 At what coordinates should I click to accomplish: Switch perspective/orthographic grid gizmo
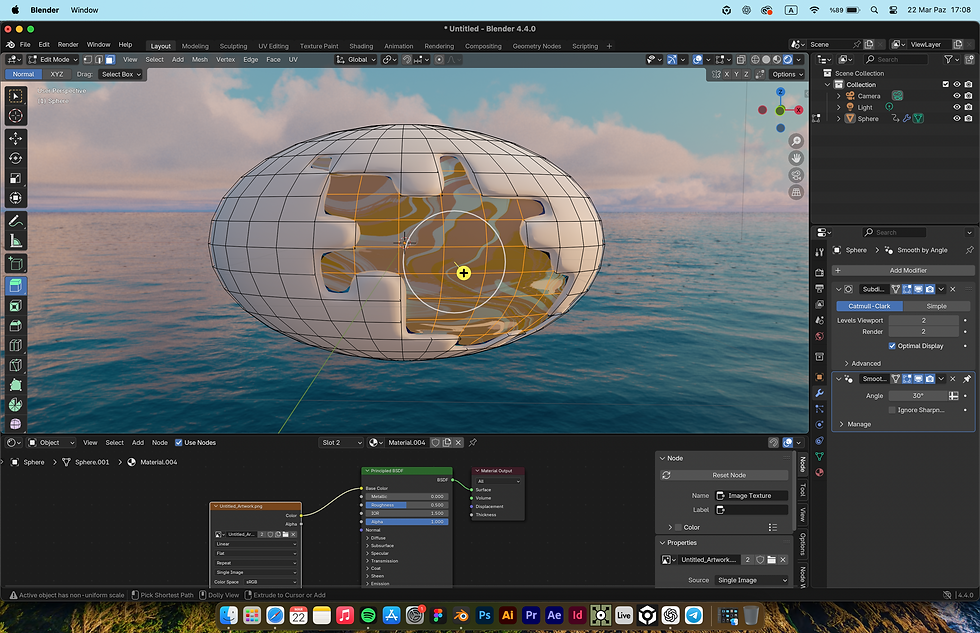(796, 192)
